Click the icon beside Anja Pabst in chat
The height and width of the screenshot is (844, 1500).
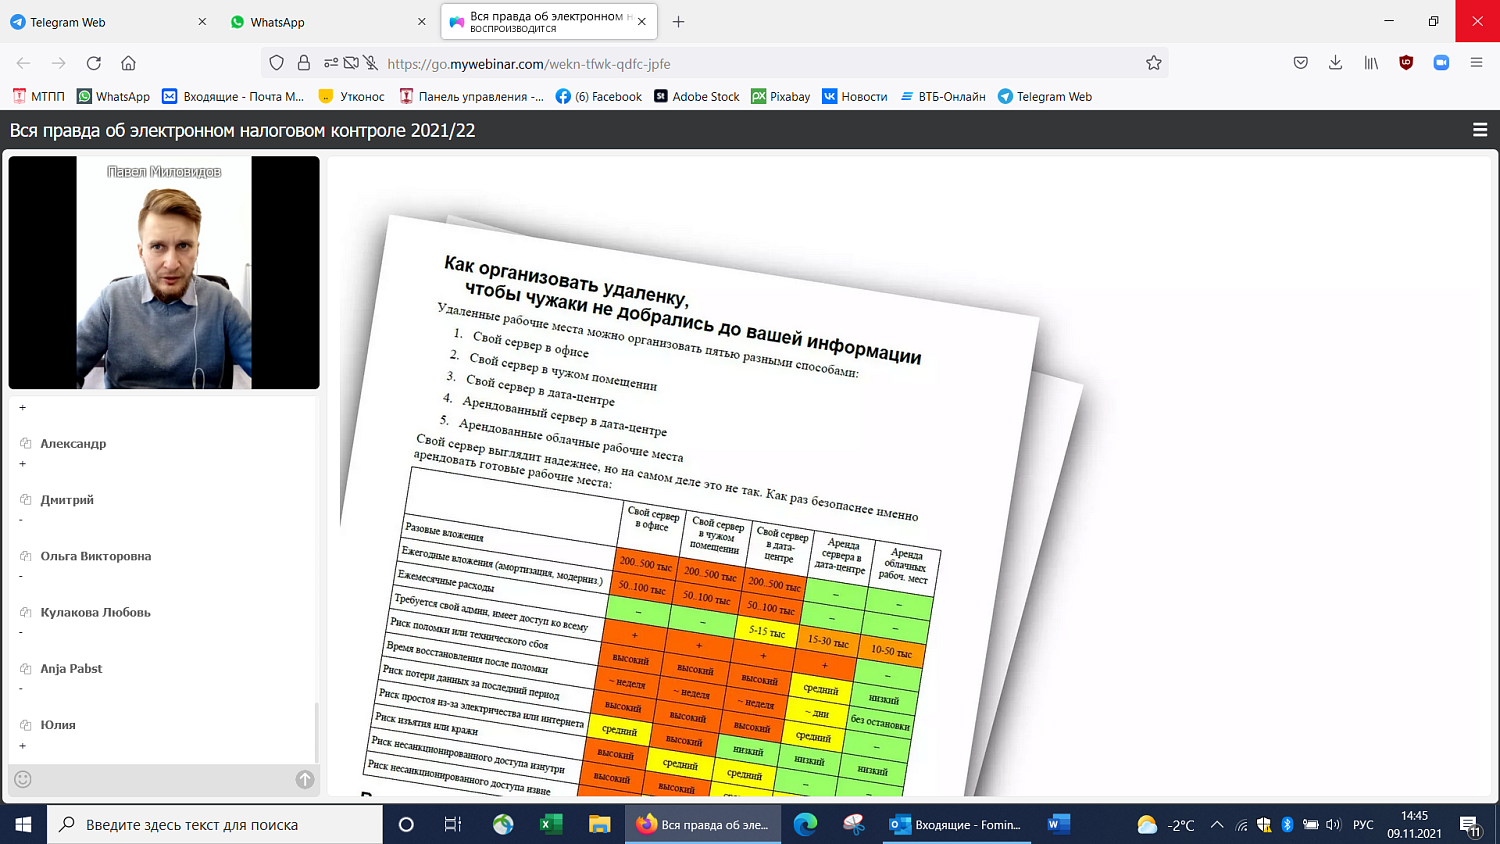(x=26, y=668)
